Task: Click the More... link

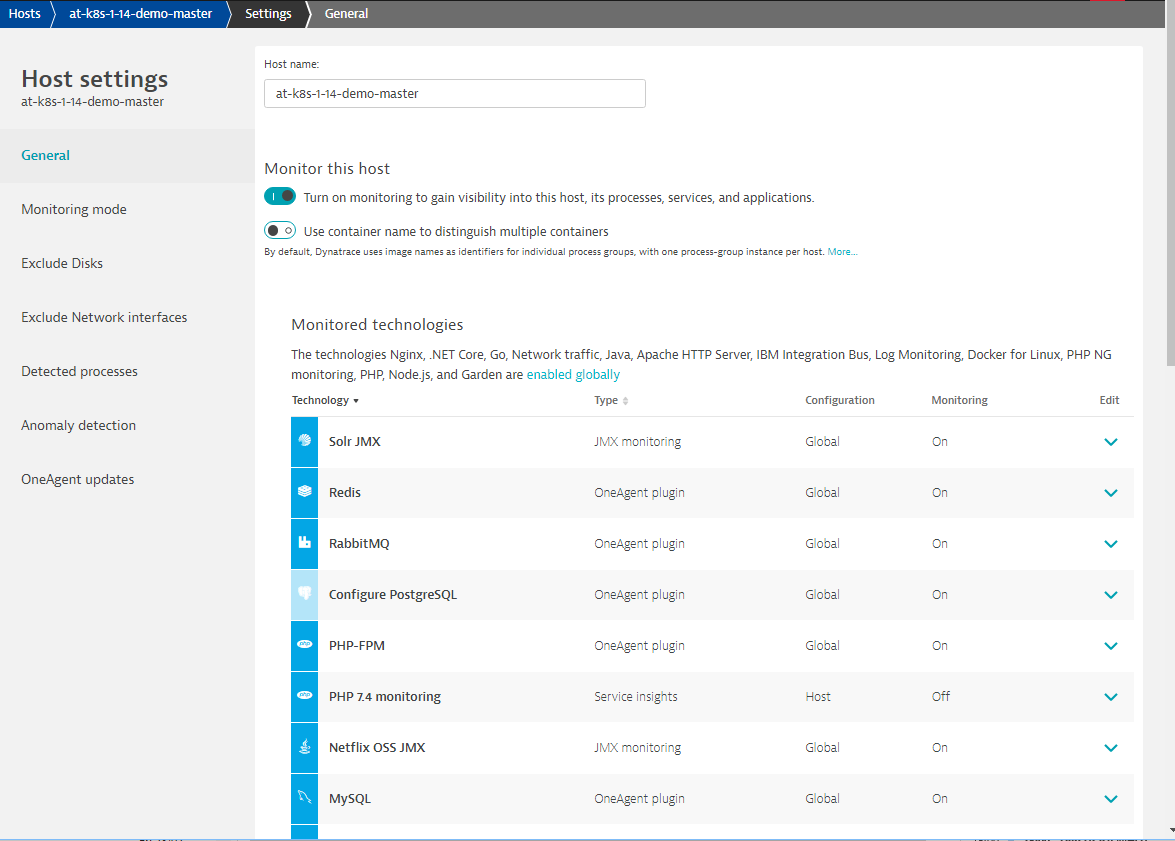Action: click(842, 252)
